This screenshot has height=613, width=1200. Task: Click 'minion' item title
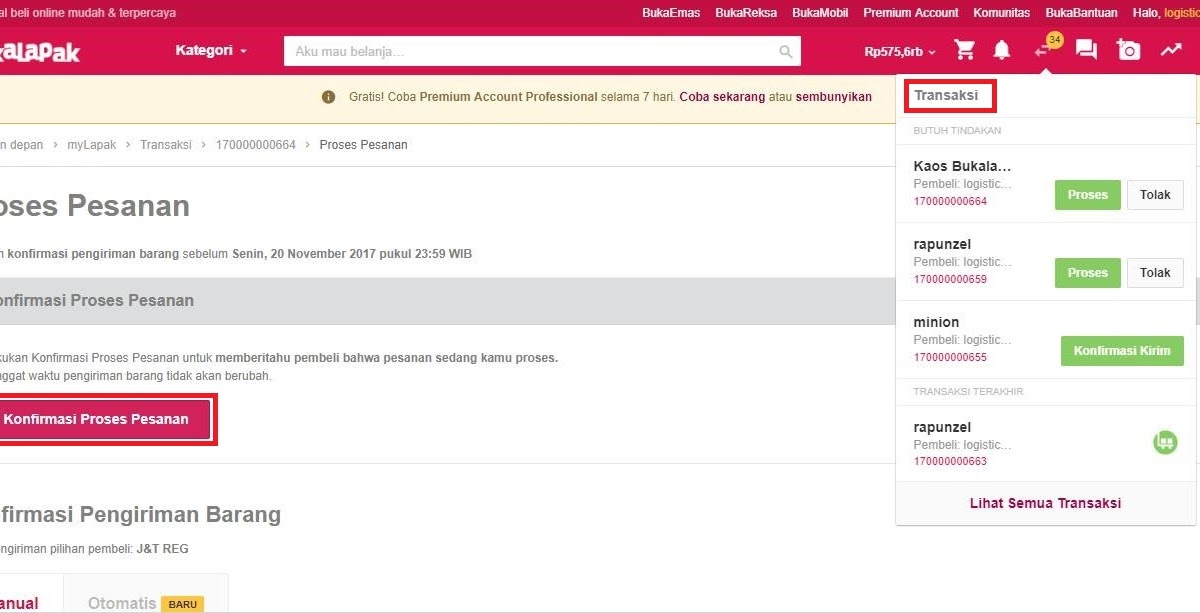click(x=936, y=322)
